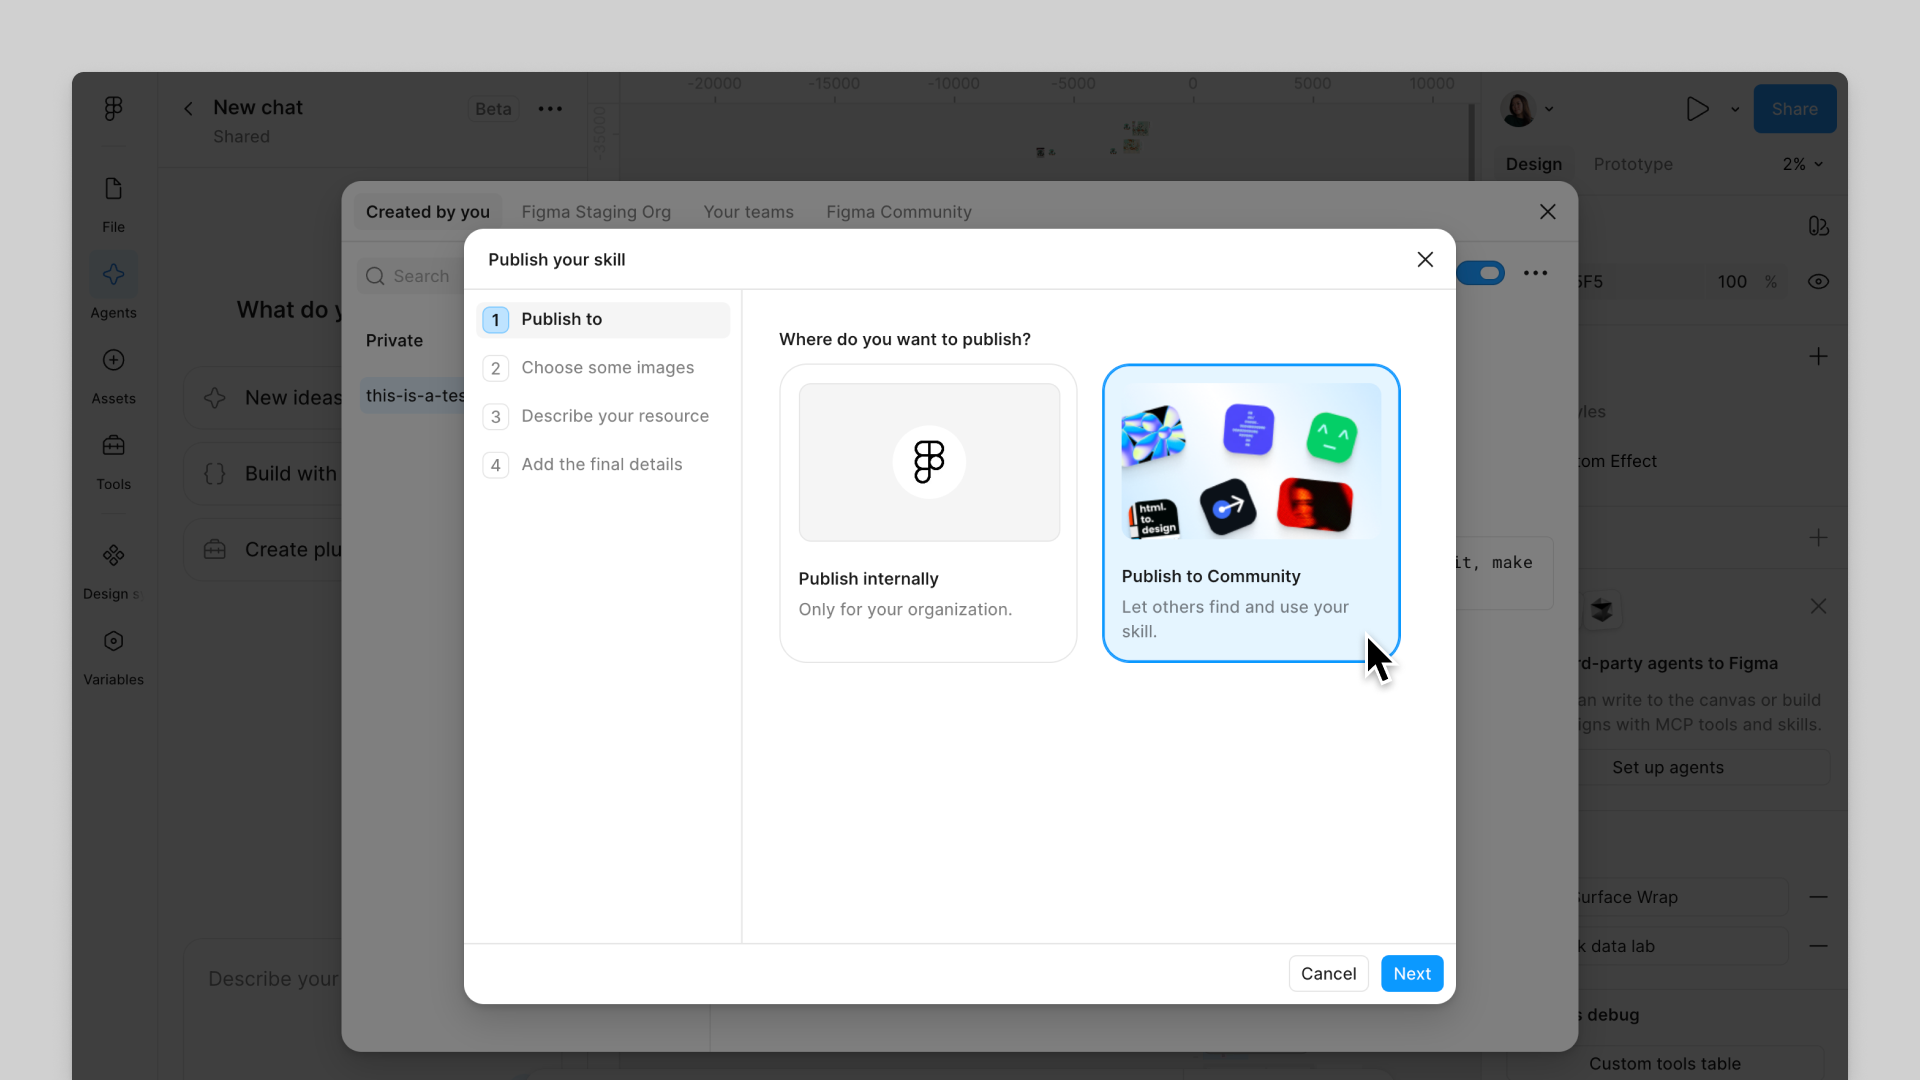Click the Figma logo in internal card
This screenshot has height=1080, width=1920.
tap(929, 462)
